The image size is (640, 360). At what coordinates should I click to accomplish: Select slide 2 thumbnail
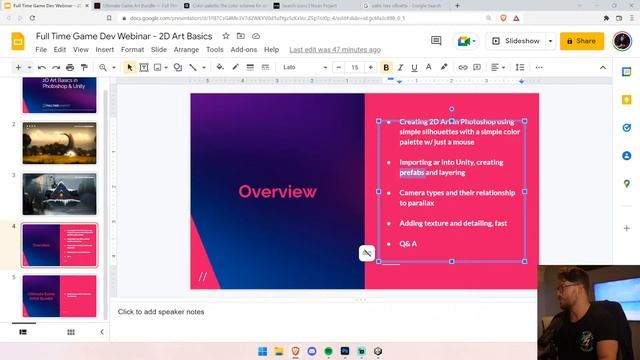[60, 143]
